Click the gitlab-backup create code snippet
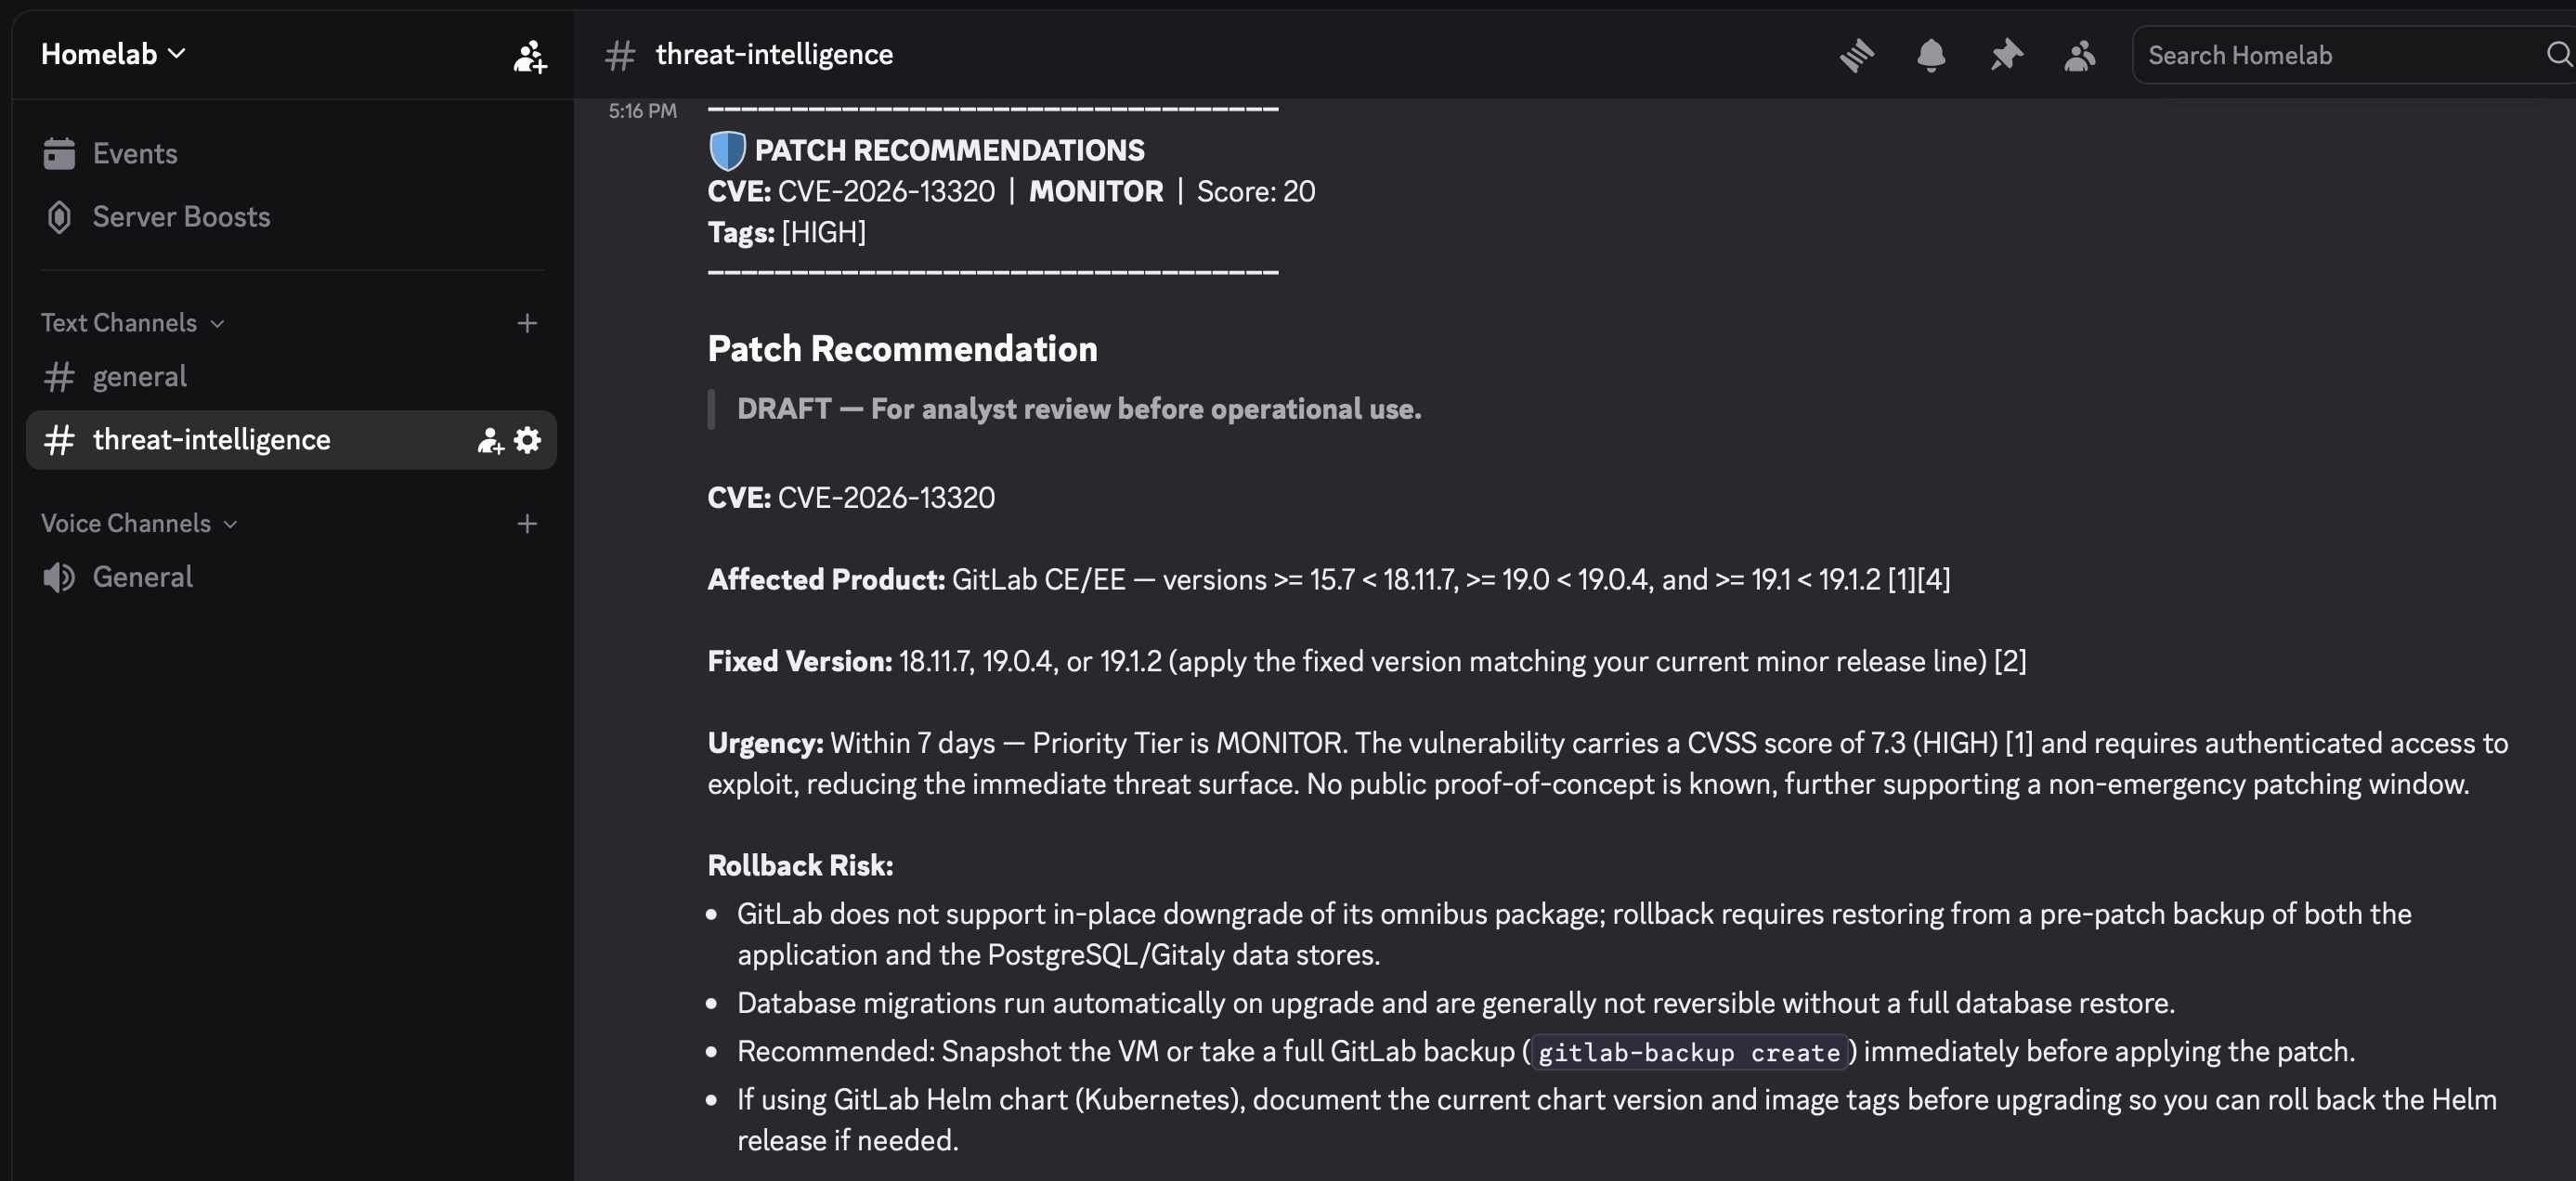The height and width of the screenshot is (1181, 2576). 1689,1052
